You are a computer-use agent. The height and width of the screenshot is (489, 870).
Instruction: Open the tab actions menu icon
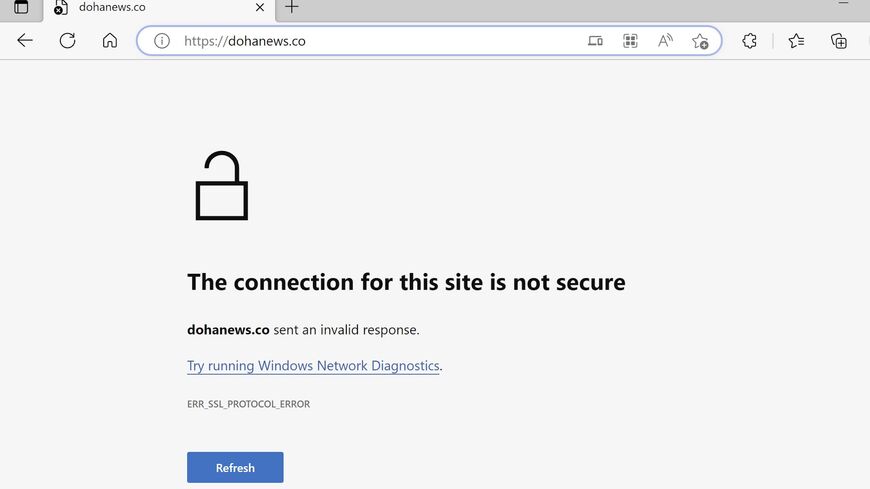(21, 7)
